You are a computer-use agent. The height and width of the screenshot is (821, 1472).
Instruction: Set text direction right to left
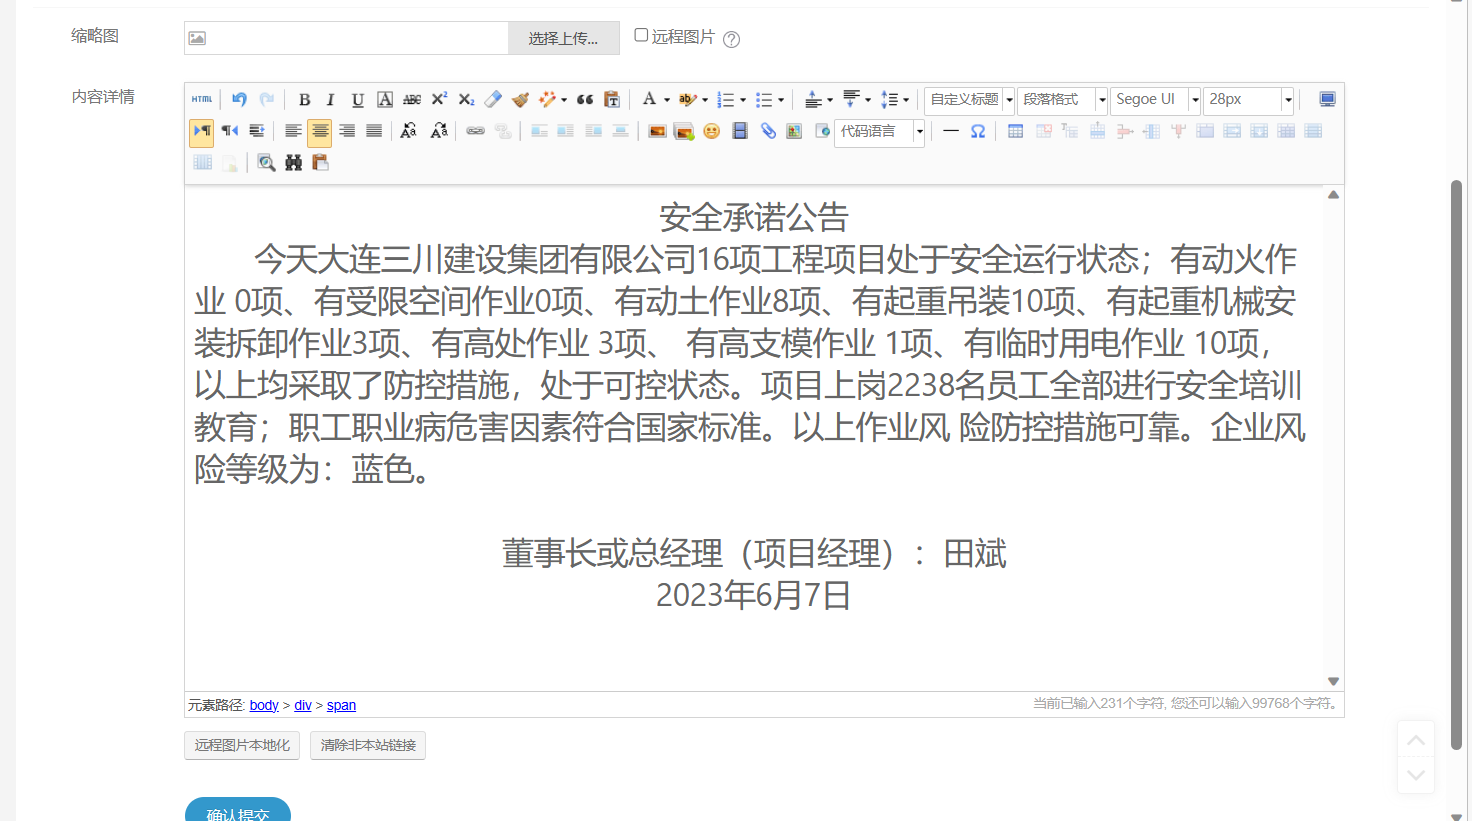pyautogui.click(x=229, y=131)
